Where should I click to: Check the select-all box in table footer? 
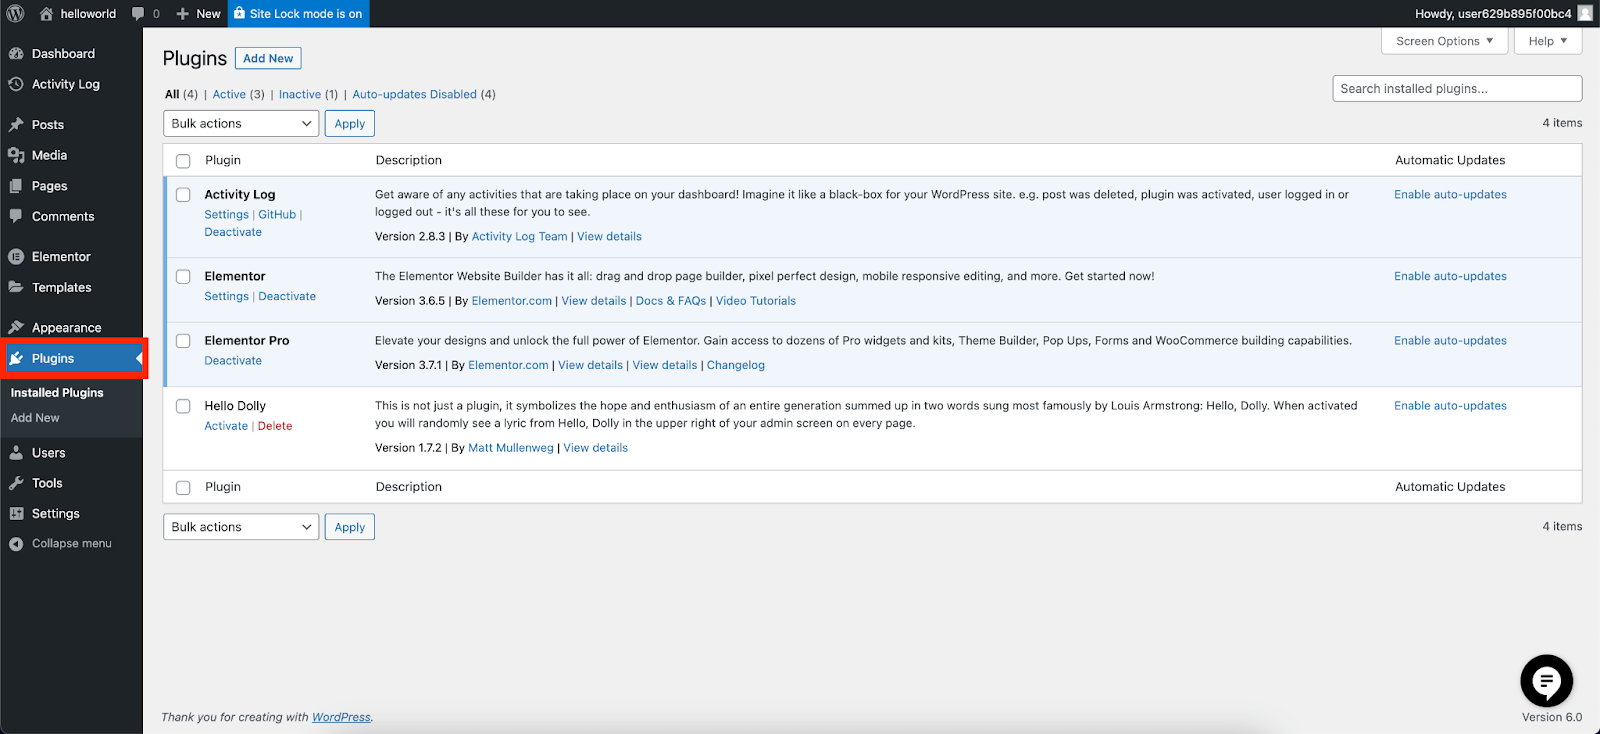pos(183,488)
